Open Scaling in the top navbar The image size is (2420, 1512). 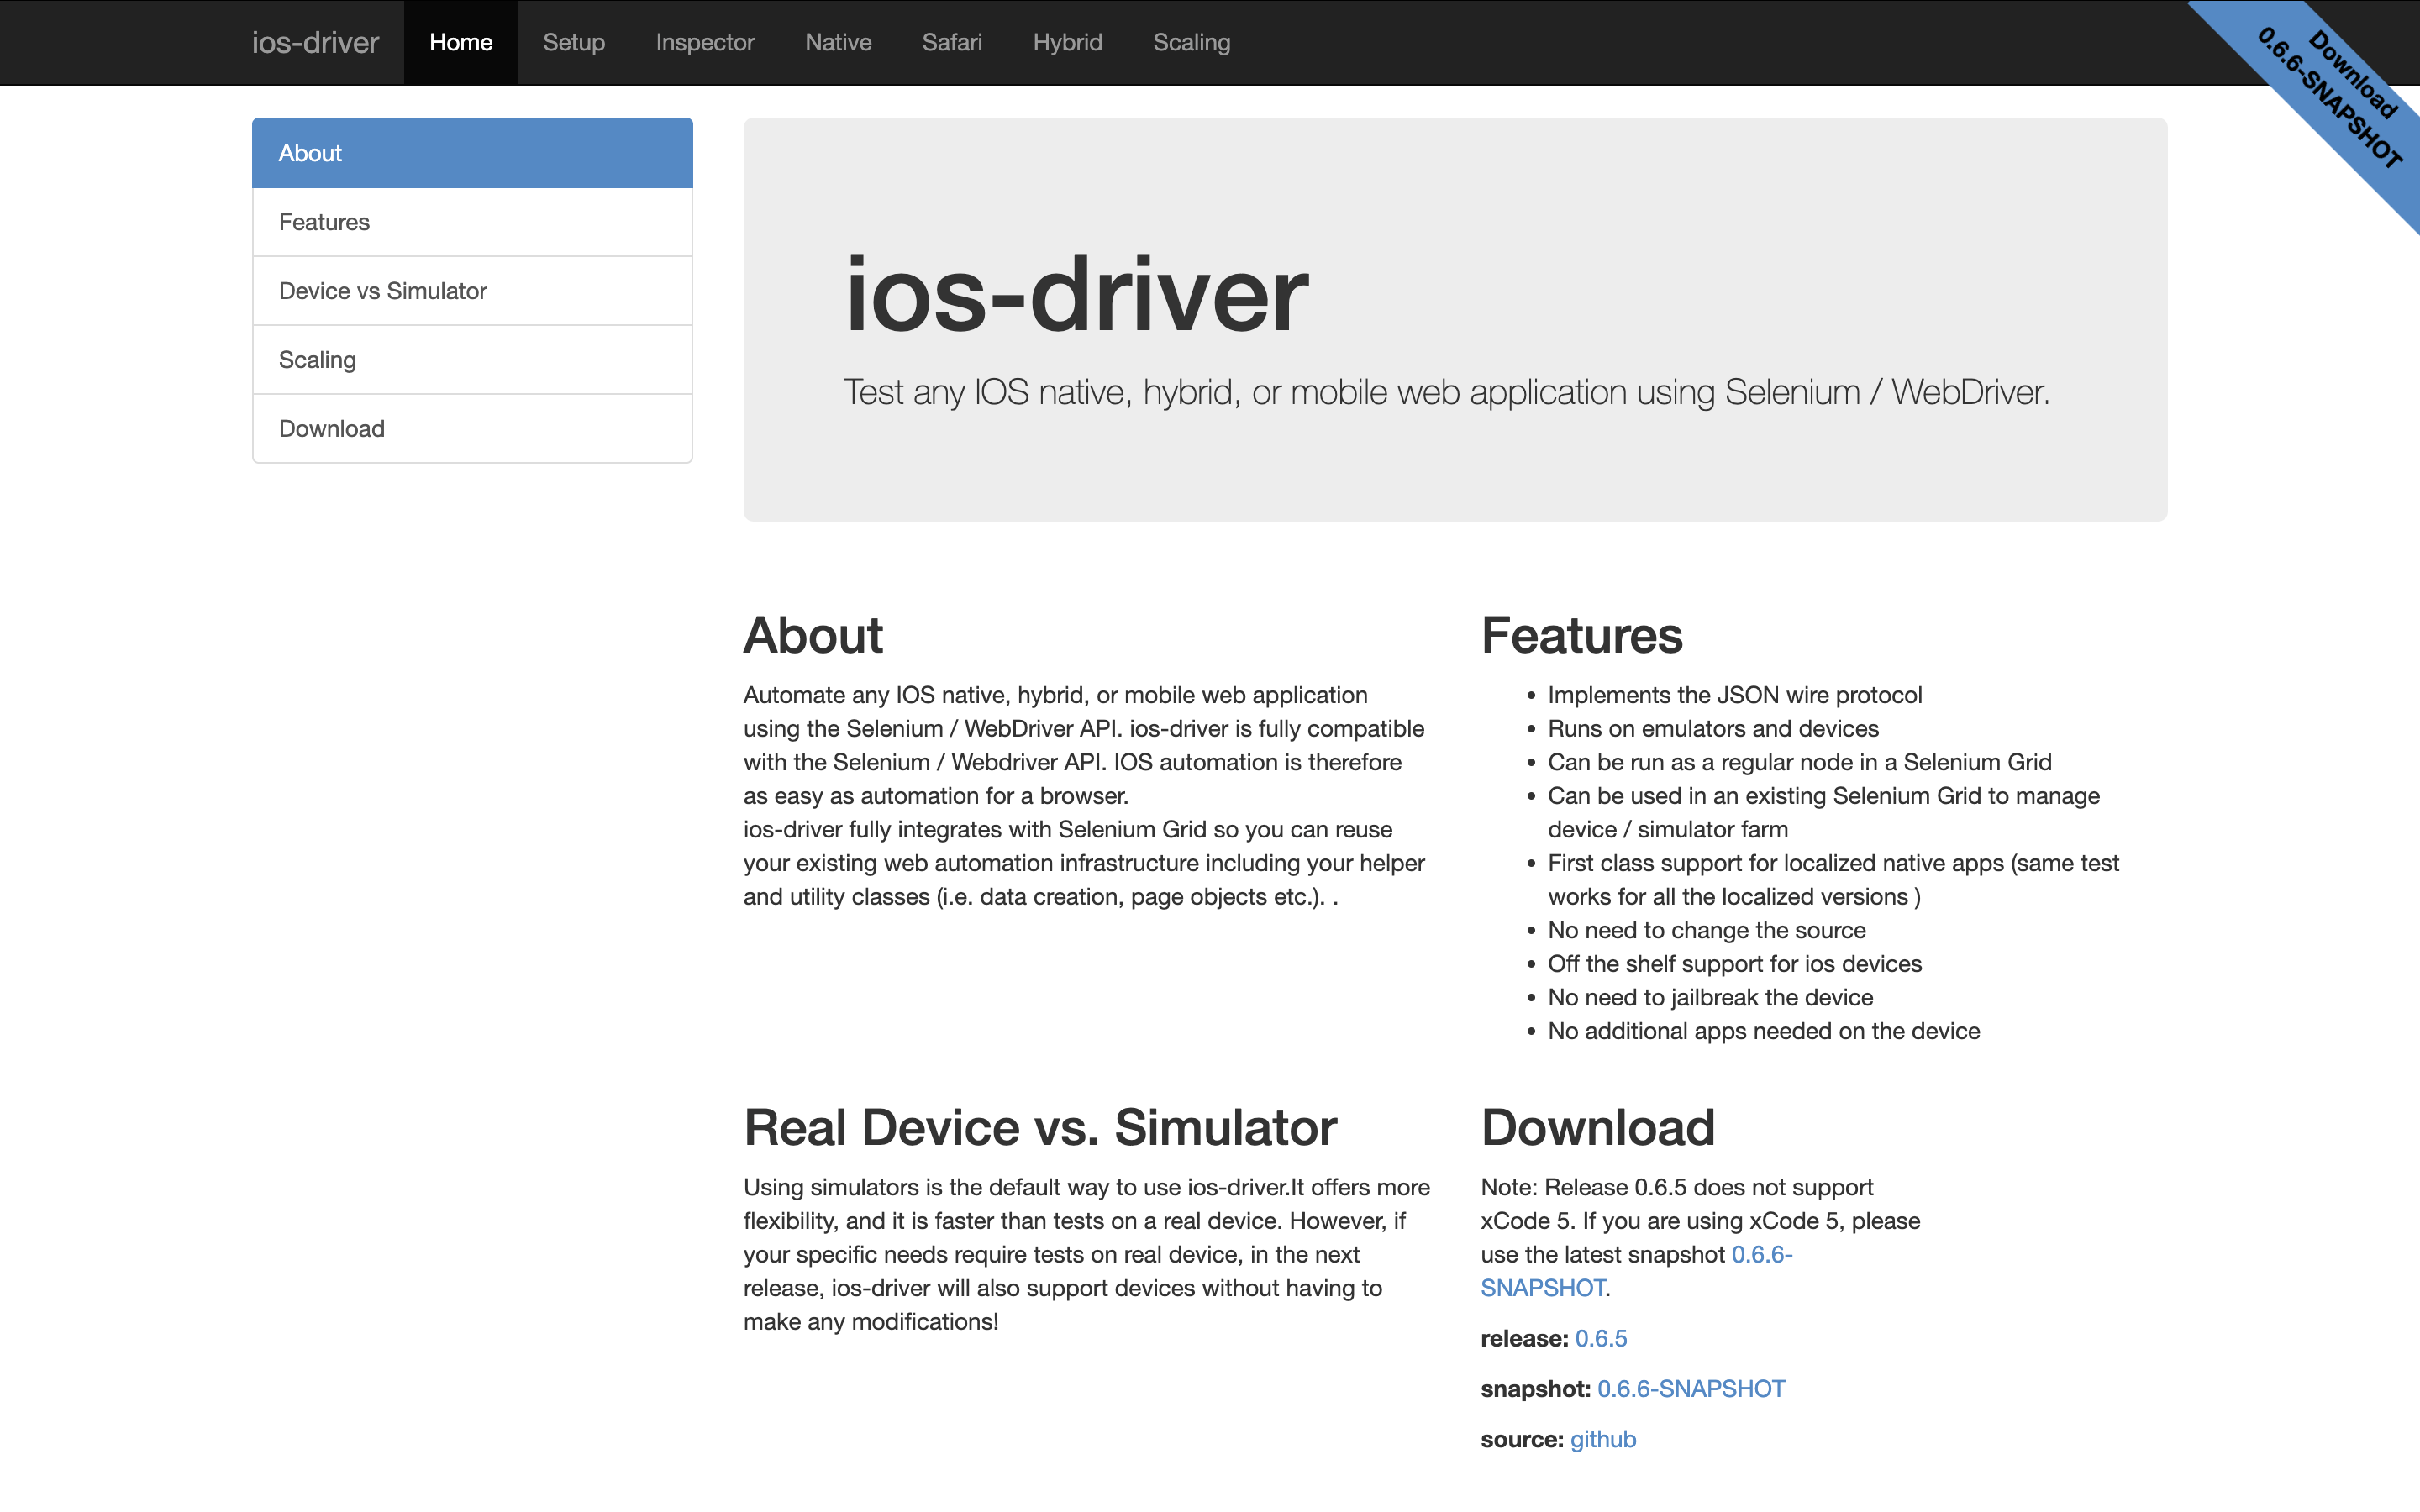(x=1191, y=42)
